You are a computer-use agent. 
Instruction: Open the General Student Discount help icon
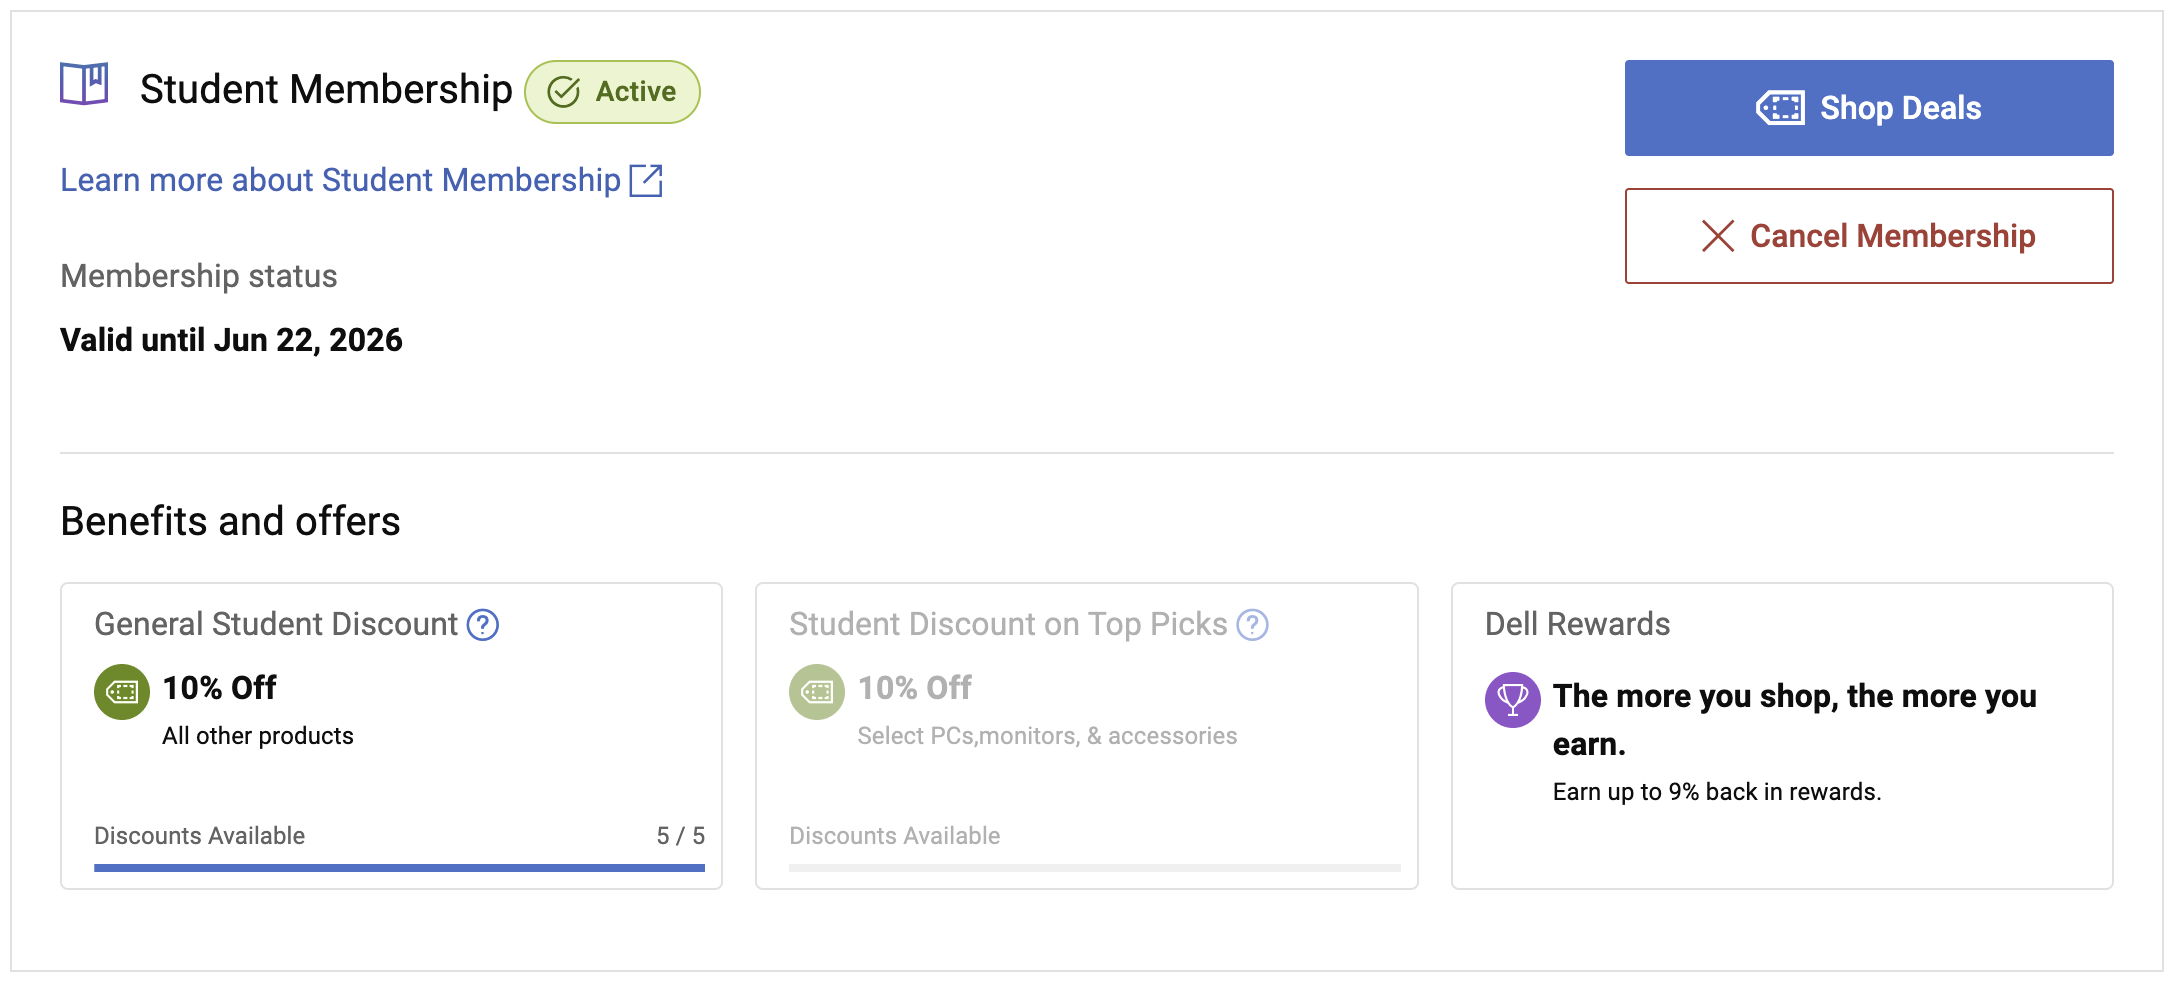pyautogui.click(x=483, y=625)
